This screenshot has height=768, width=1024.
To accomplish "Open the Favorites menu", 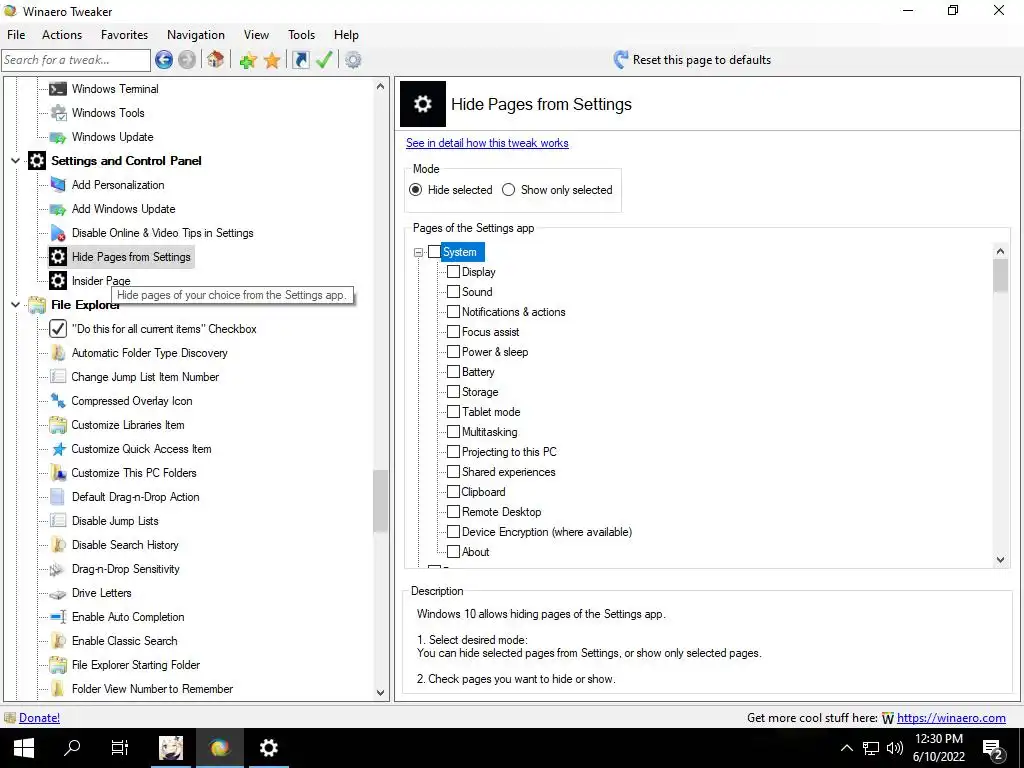I will point(124,35).
